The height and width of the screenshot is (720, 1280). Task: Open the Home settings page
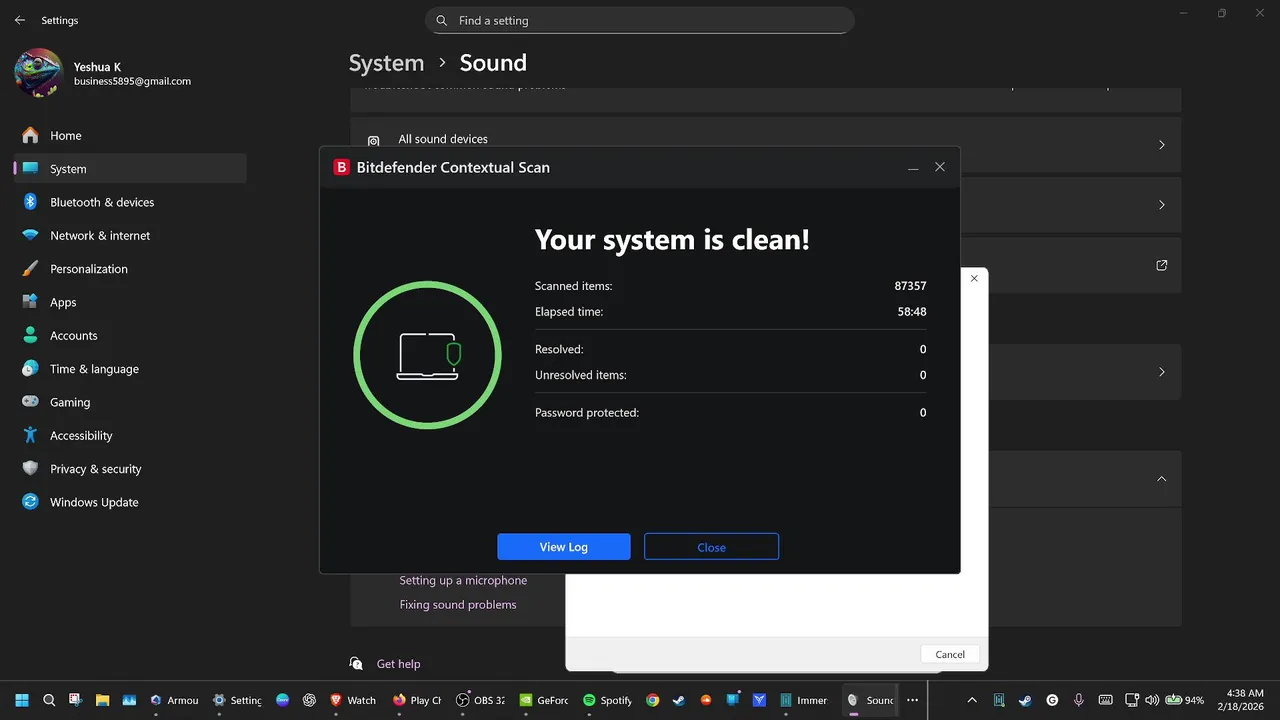point(130,135)
